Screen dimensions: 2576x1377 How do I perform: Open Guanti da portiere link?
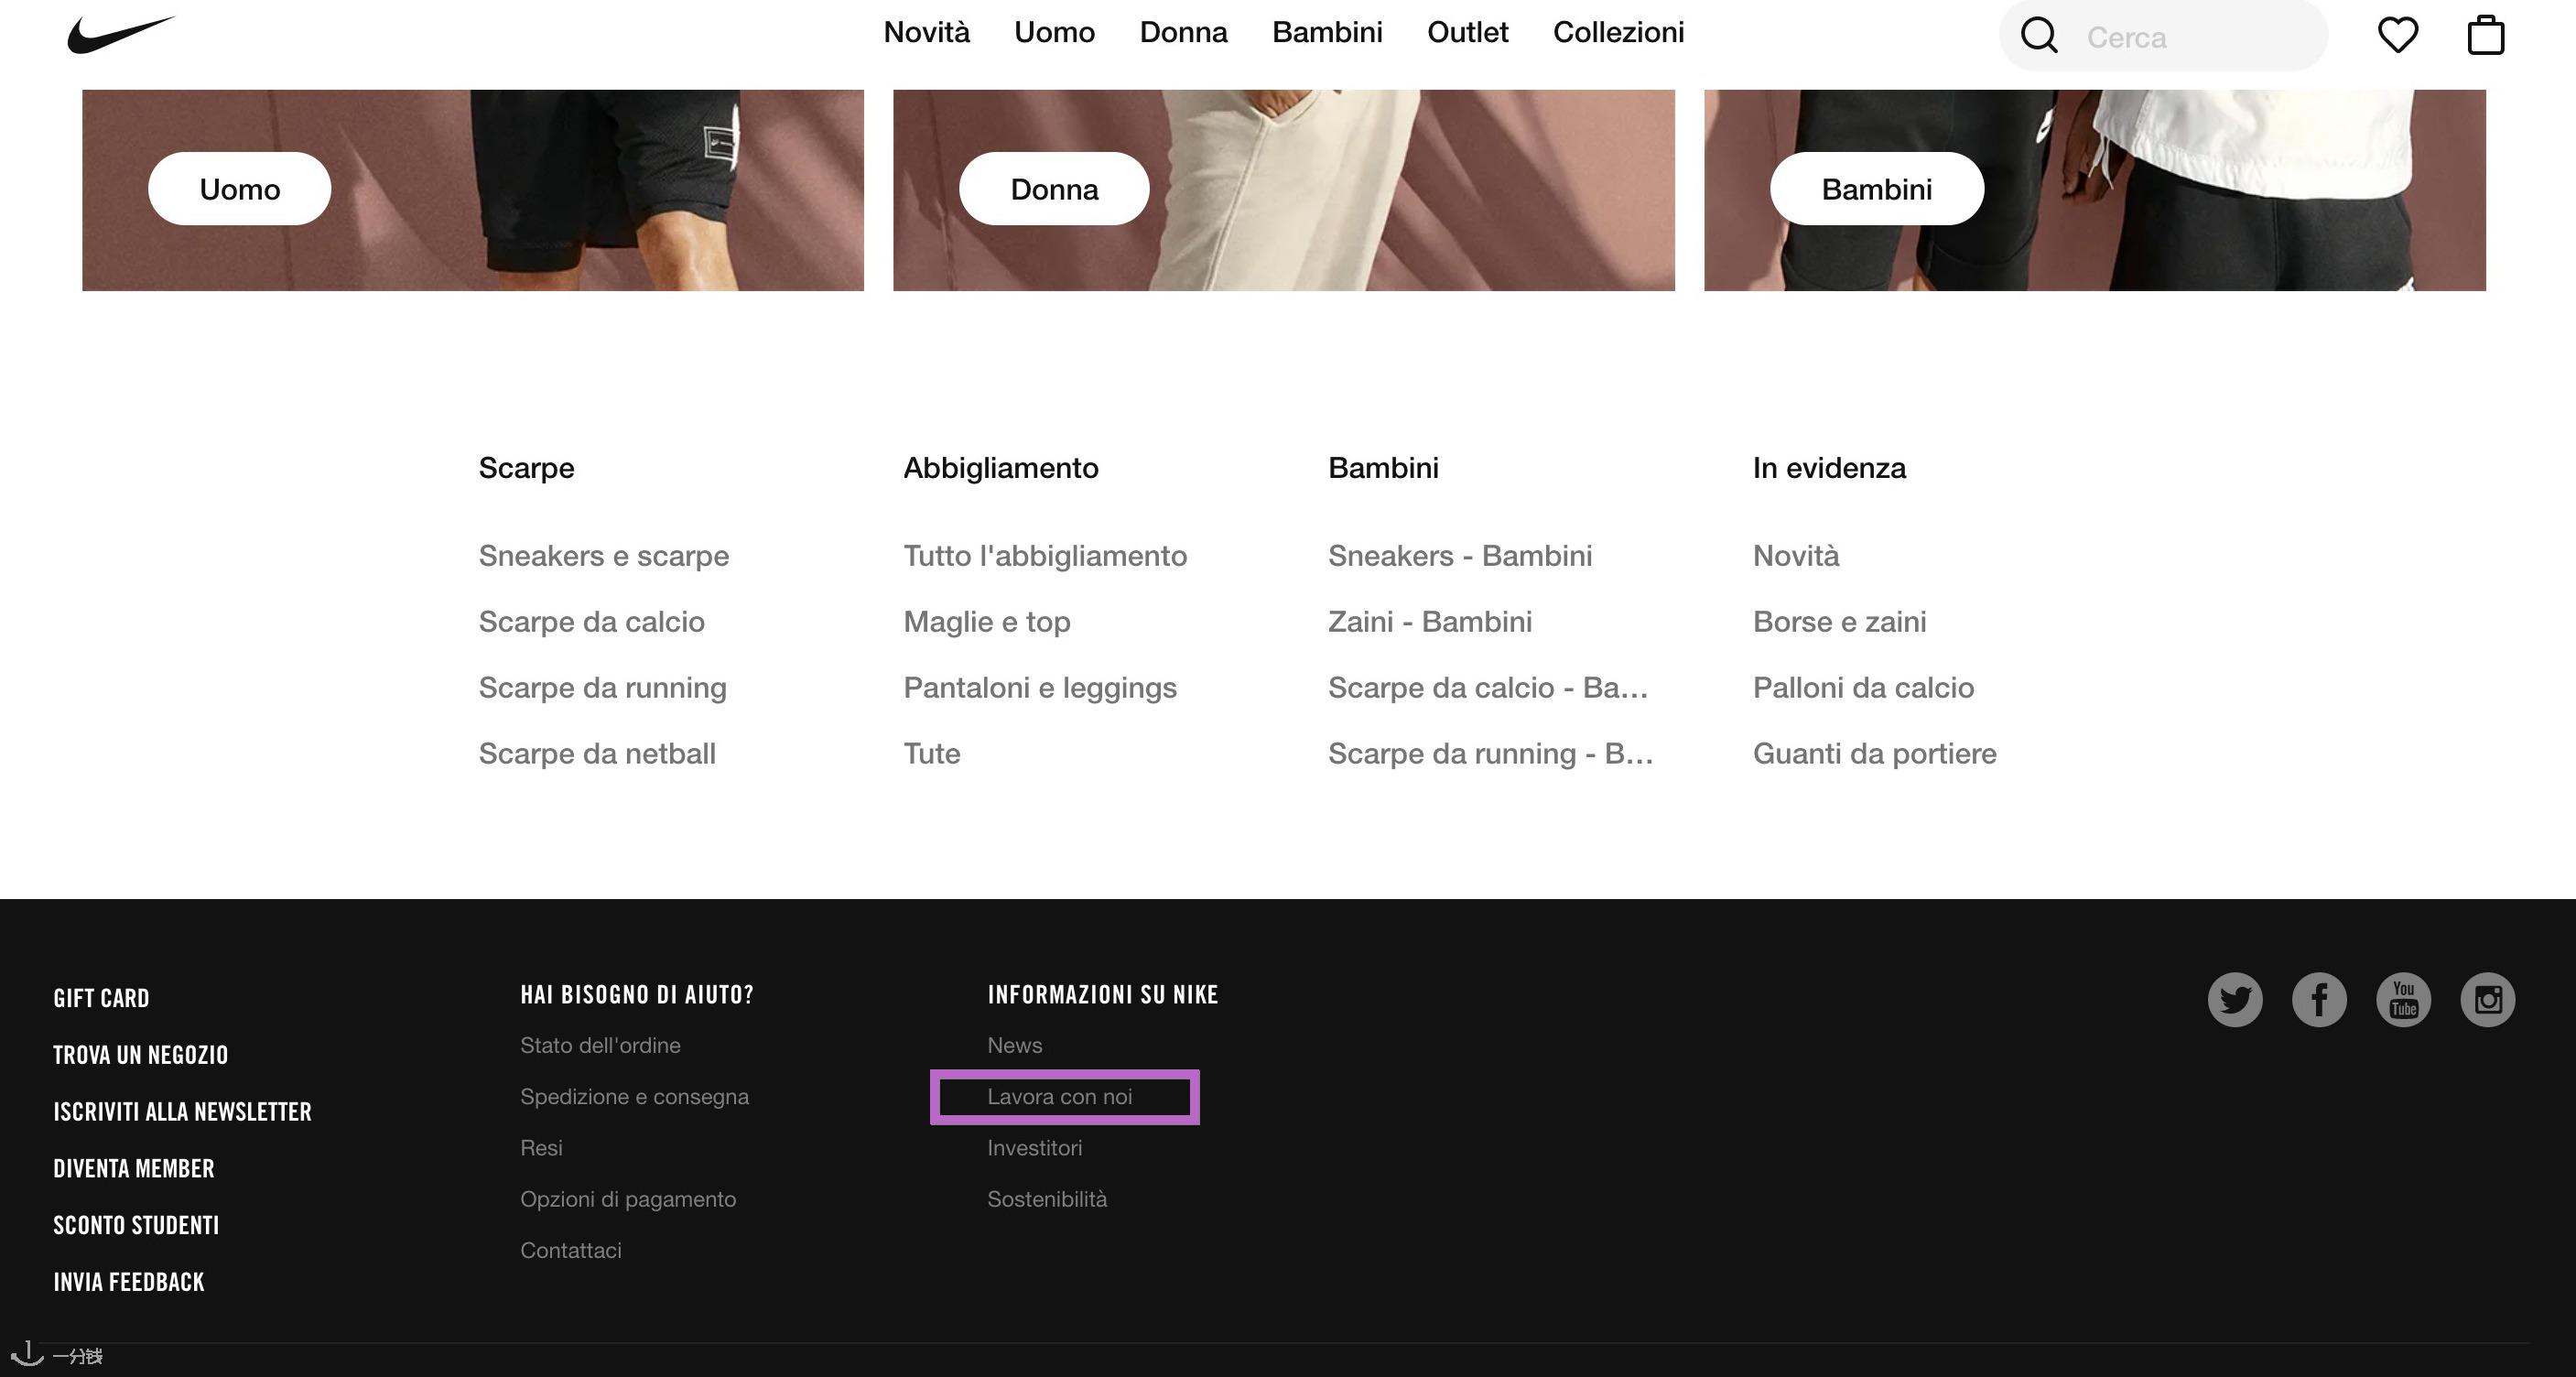click(1874, 754)
